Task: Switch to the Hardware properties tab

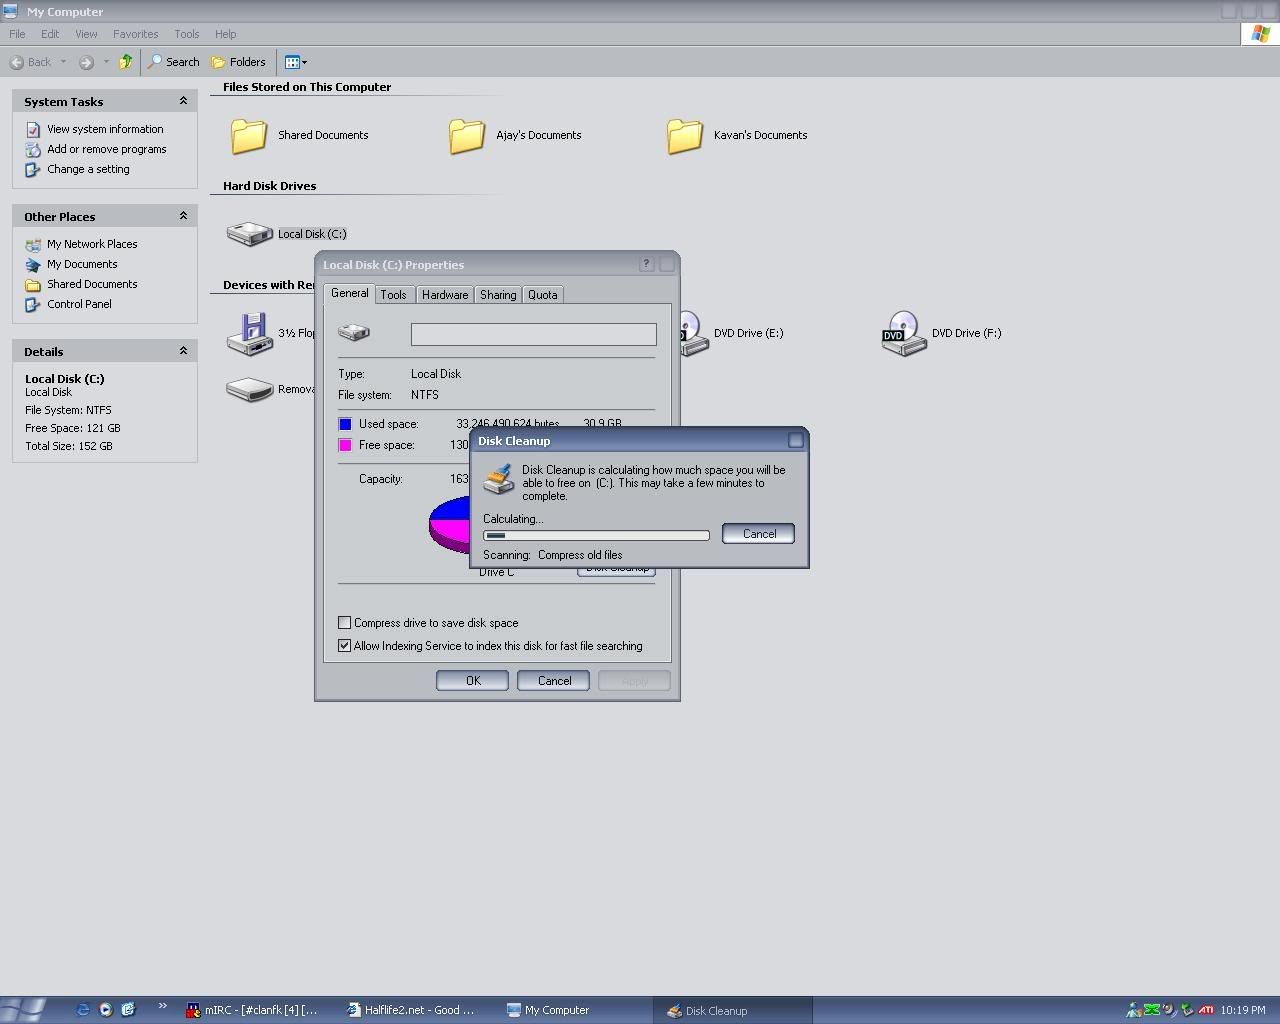Action: pos(445,295)
